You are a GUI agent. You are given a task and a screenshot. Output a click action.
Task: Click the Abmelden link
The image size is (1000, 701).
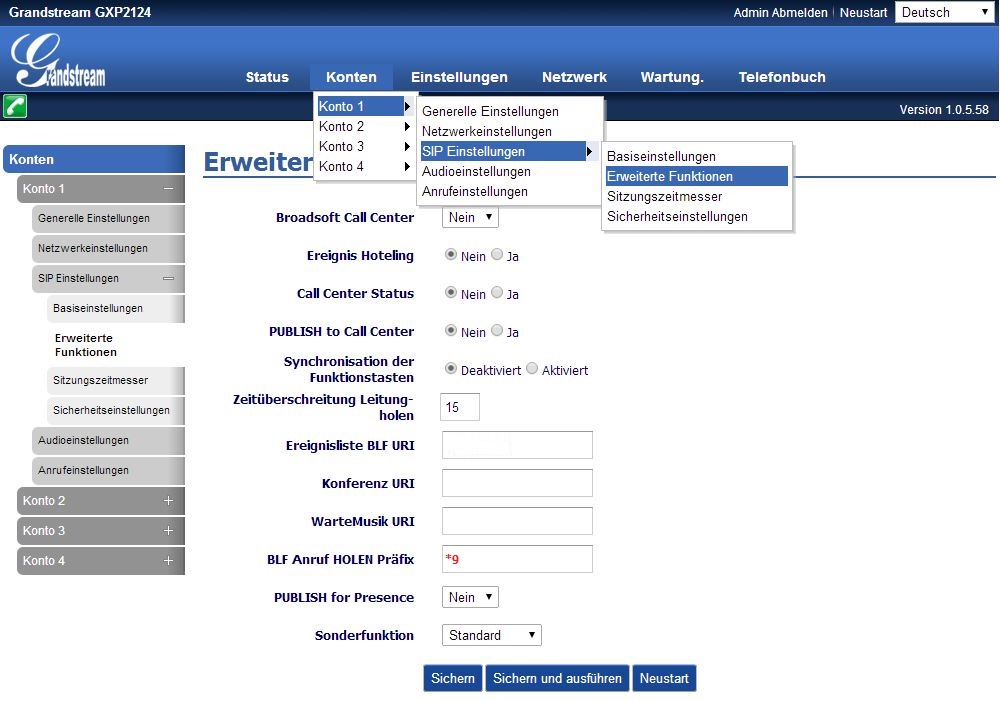click(x=801, y=13)
